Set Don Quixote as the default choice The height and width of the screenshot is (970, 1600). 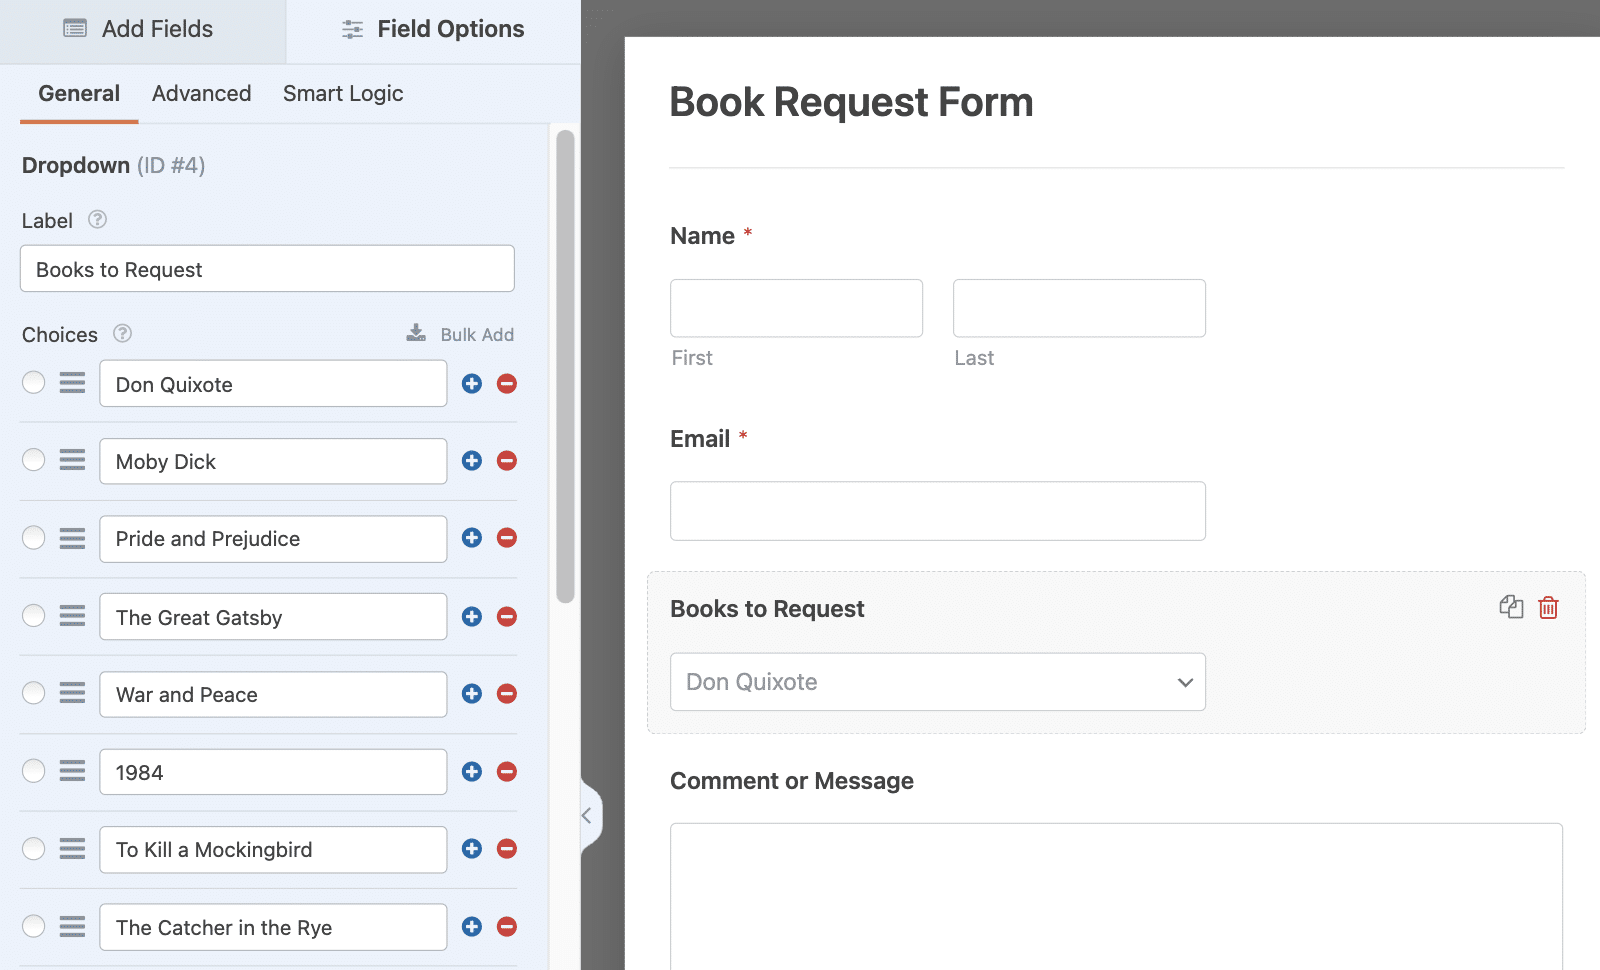[x=34, y=383]
